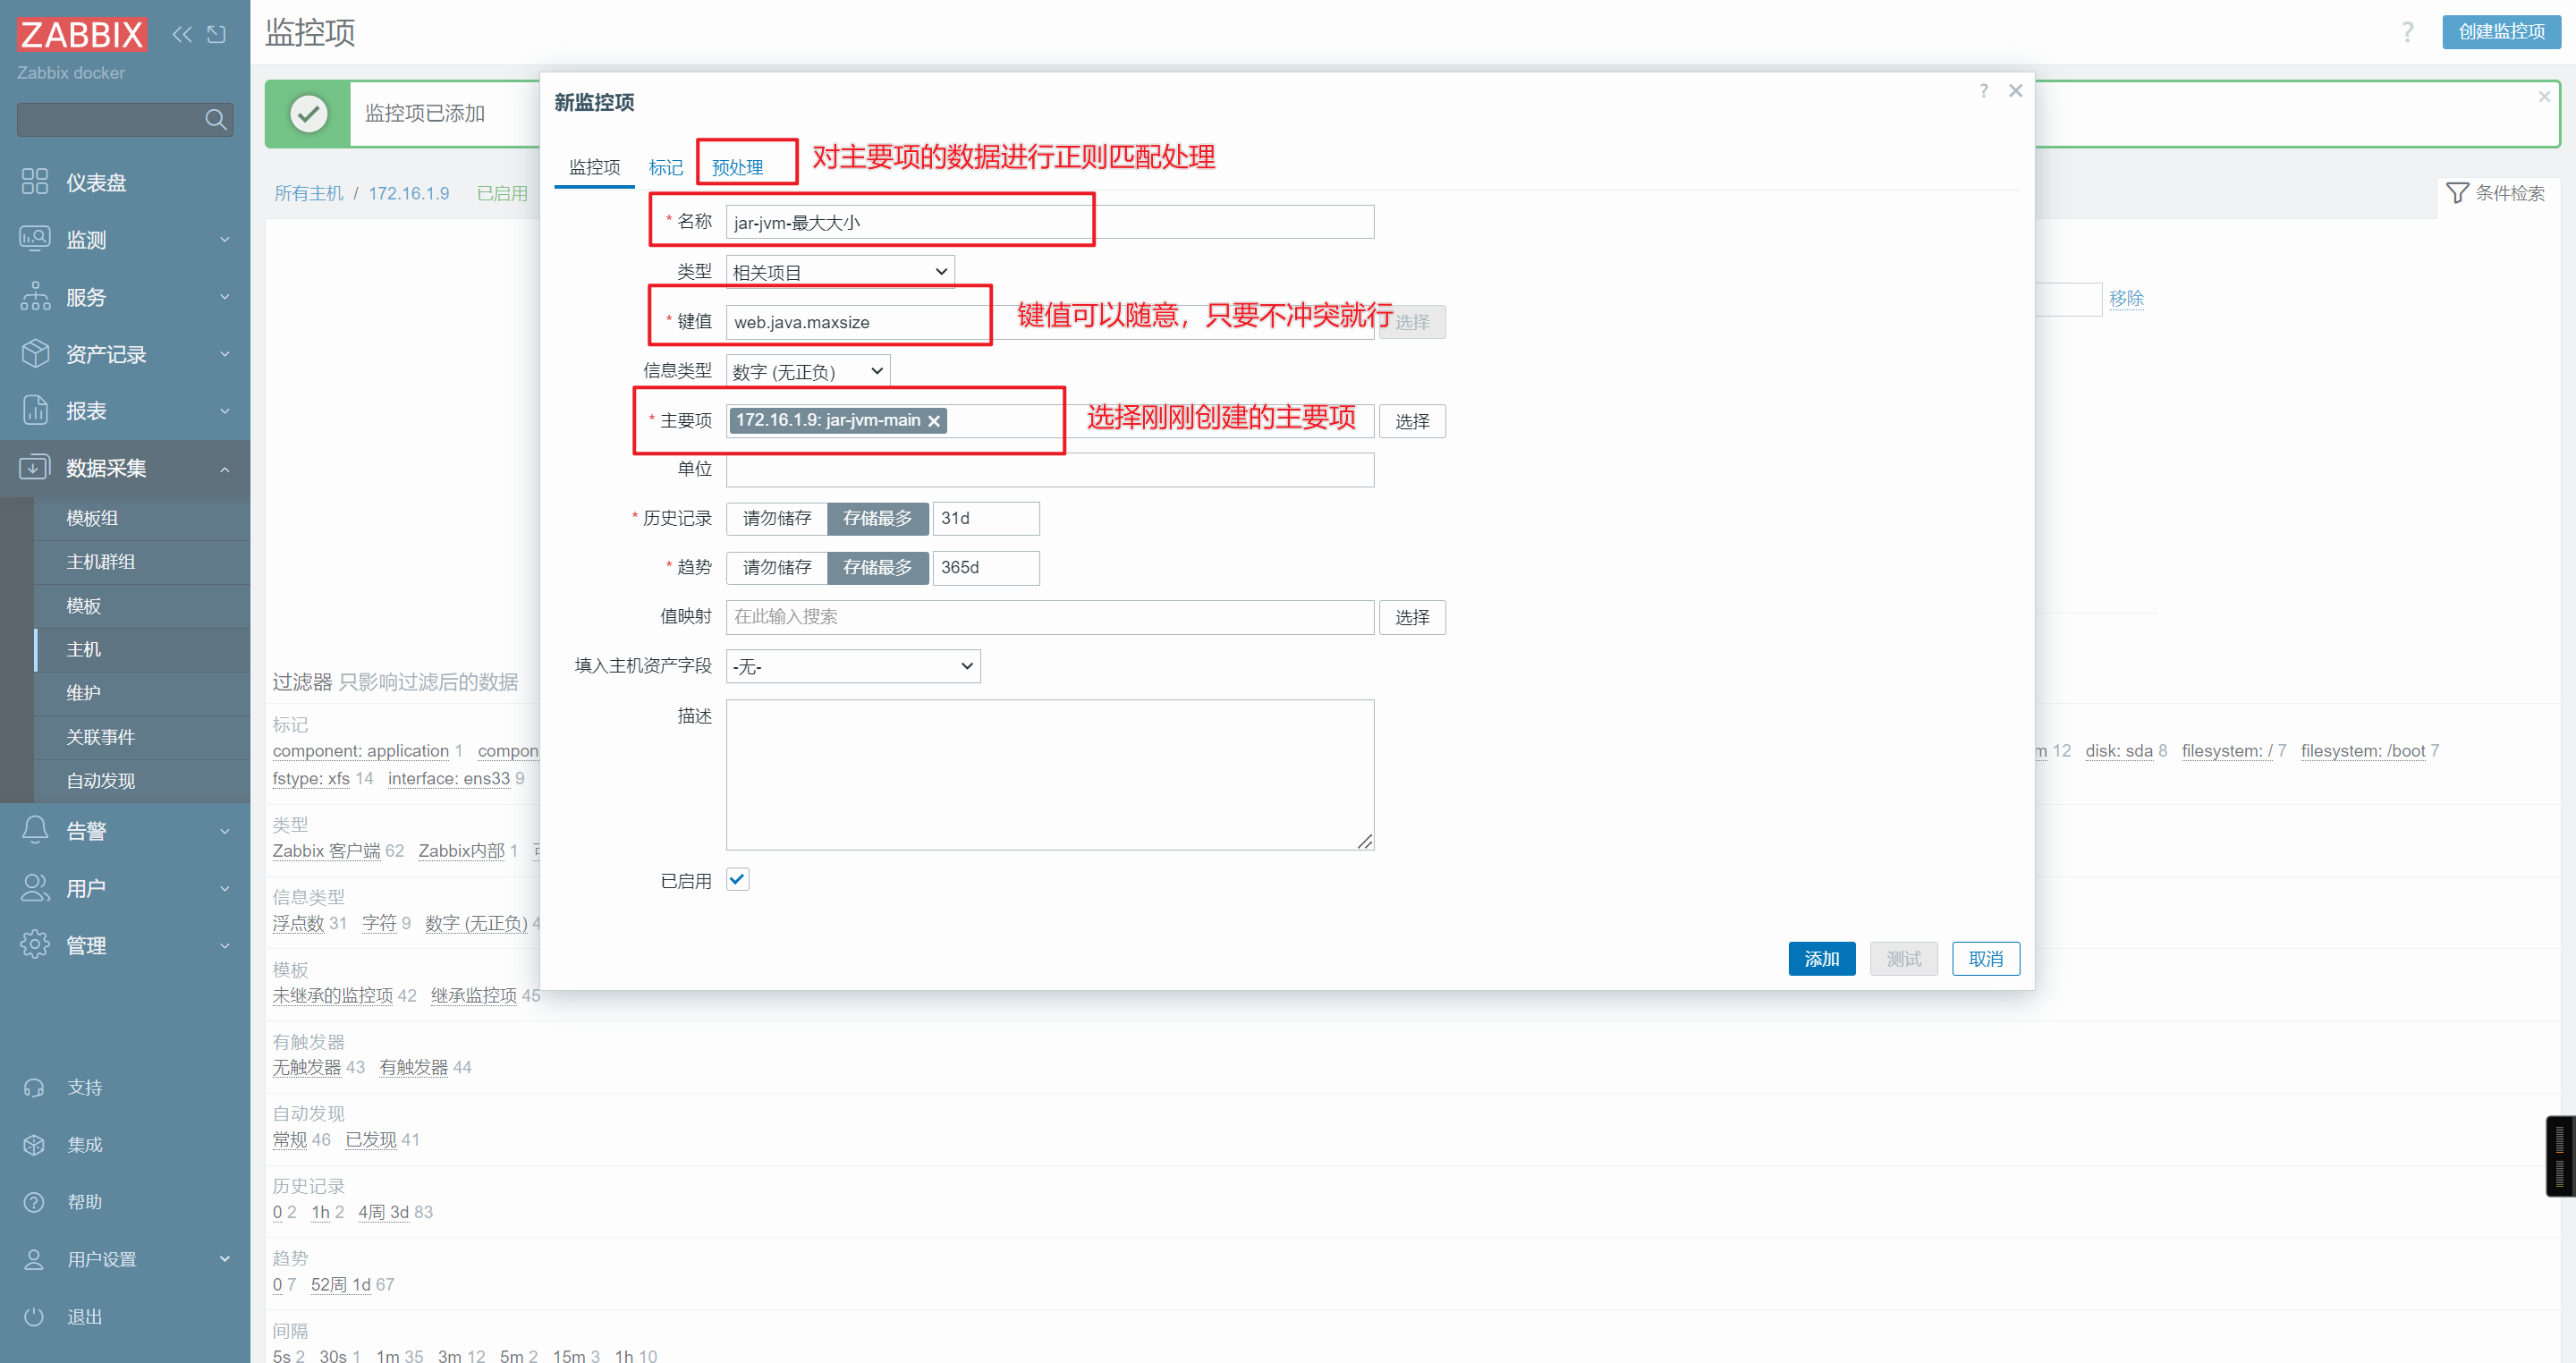This screenshot has width=2576, height=1363.
Task: Open the 信息类型 dropdown showing 数字 (无正负)
Action: tap(808, 371)
